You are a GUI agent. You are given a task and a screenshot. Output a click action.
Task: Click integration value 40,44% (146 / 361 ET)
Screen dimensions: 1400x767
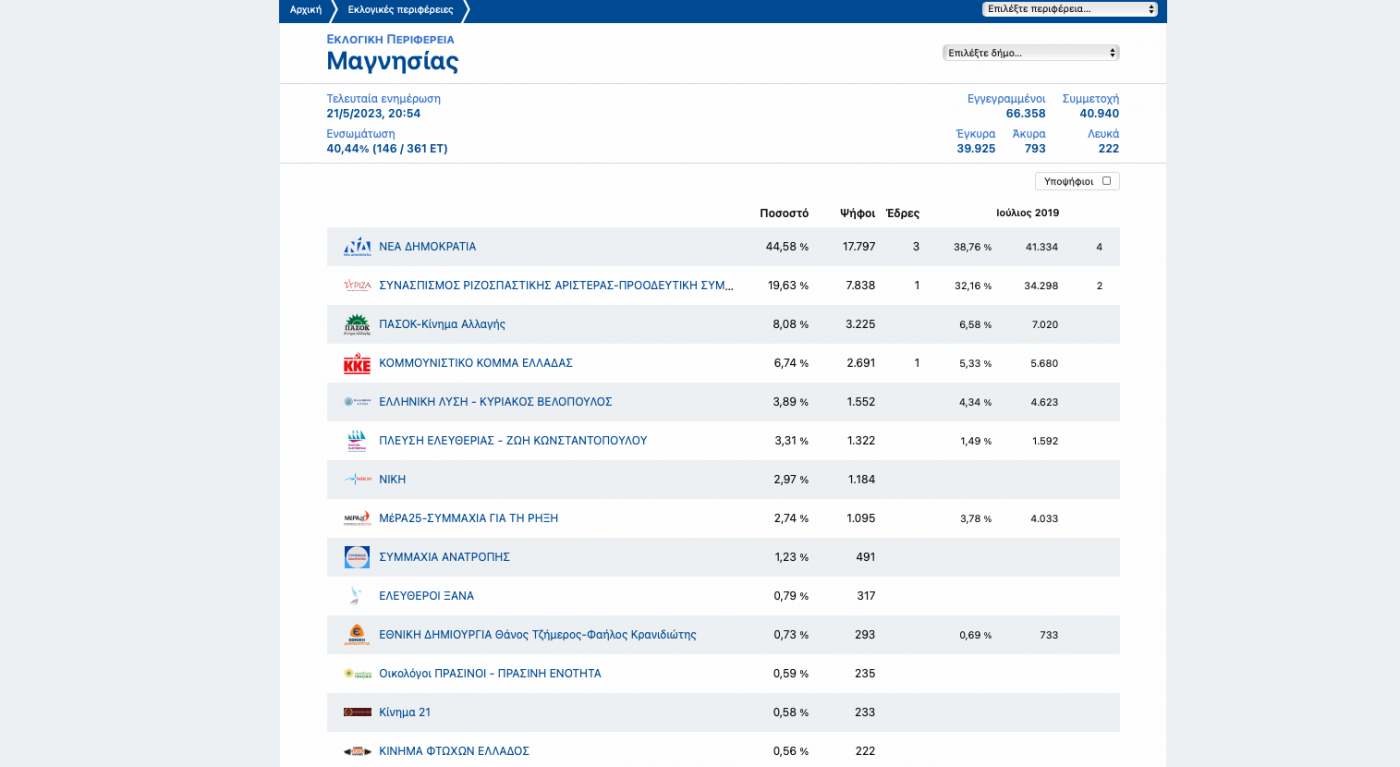[x=387, y=149]
